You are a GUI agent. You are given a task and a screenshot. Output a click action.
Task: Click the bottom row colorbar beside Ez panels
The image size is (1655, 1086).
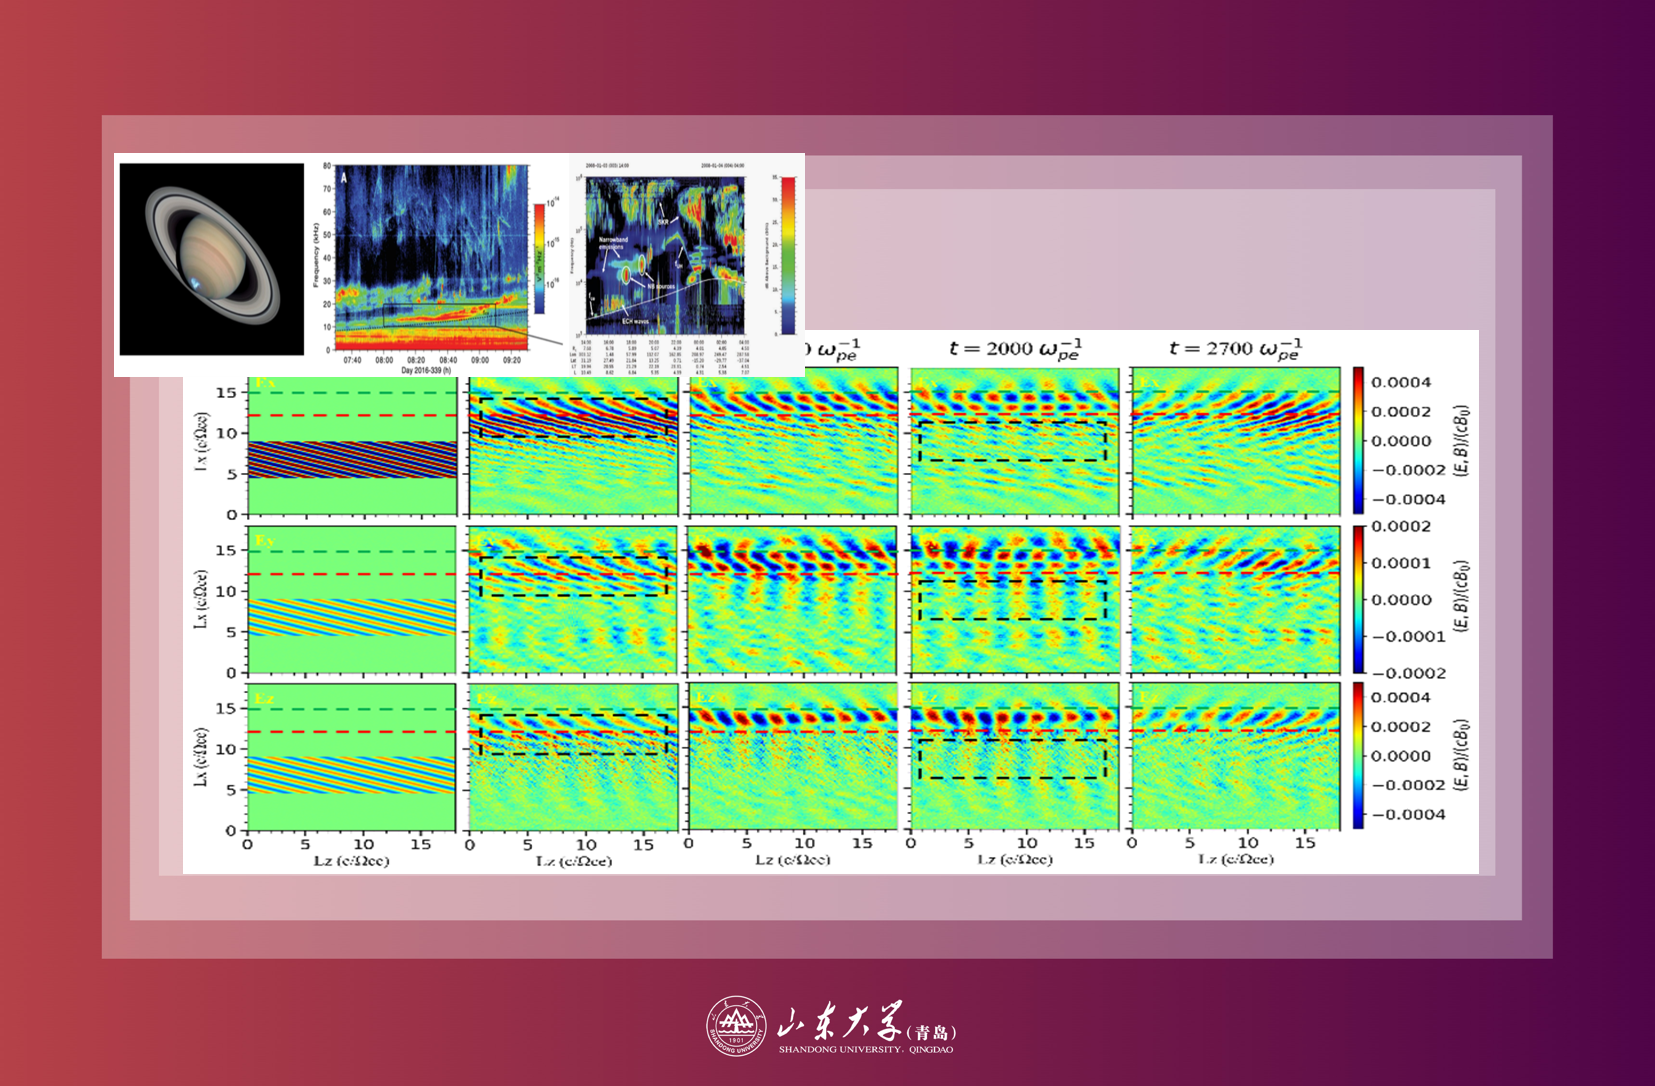1358,756
